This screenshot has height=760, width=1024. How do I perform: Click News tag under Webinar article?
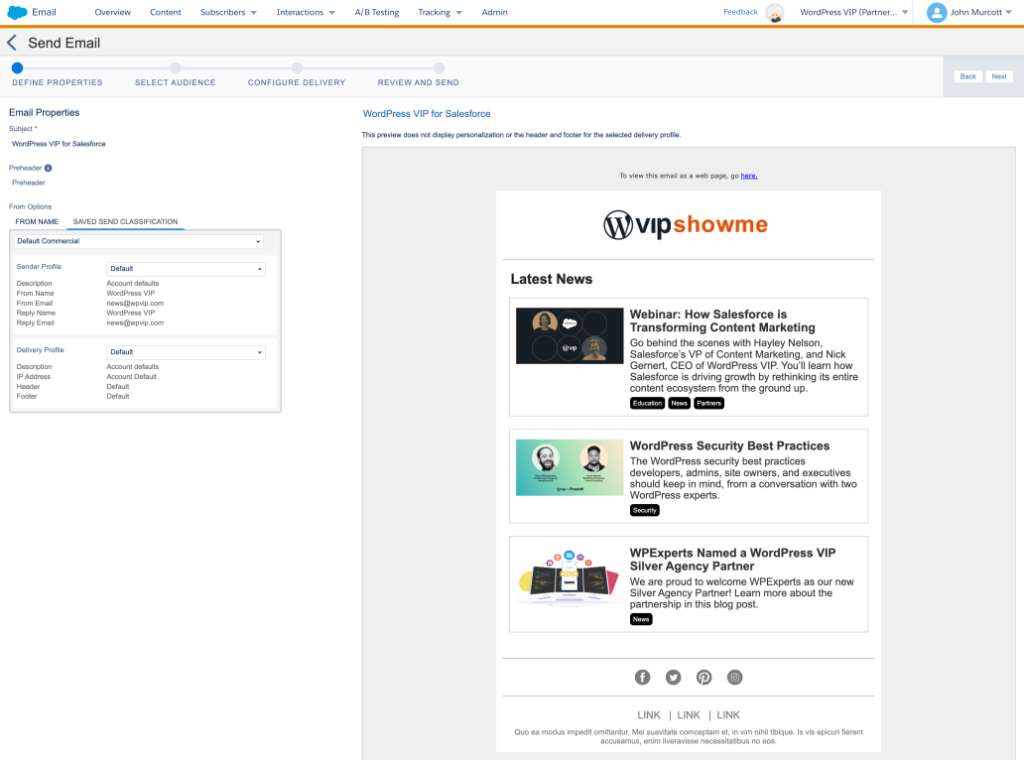tap(679, 404)
